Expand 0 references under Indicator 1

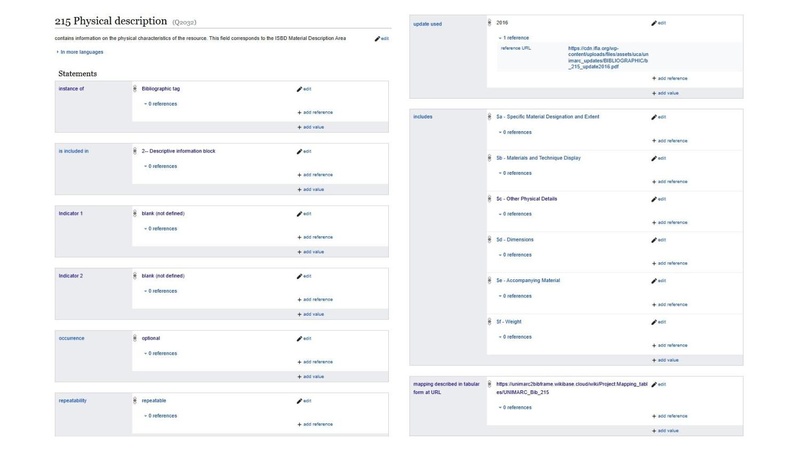[x=161, y=229]
